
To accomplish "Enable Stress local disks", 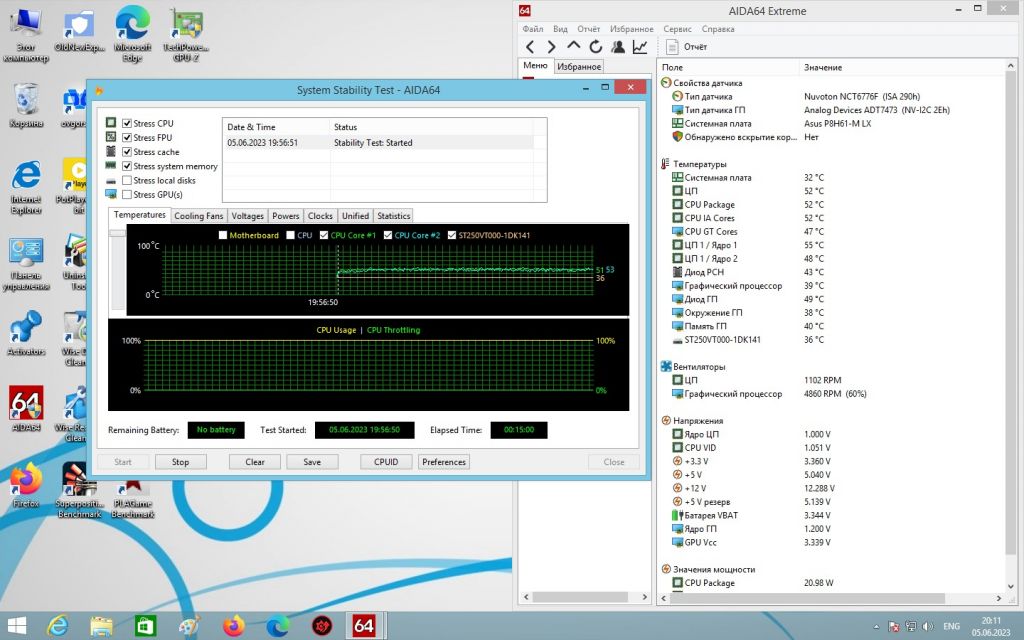I will click(x=127, y=181).
